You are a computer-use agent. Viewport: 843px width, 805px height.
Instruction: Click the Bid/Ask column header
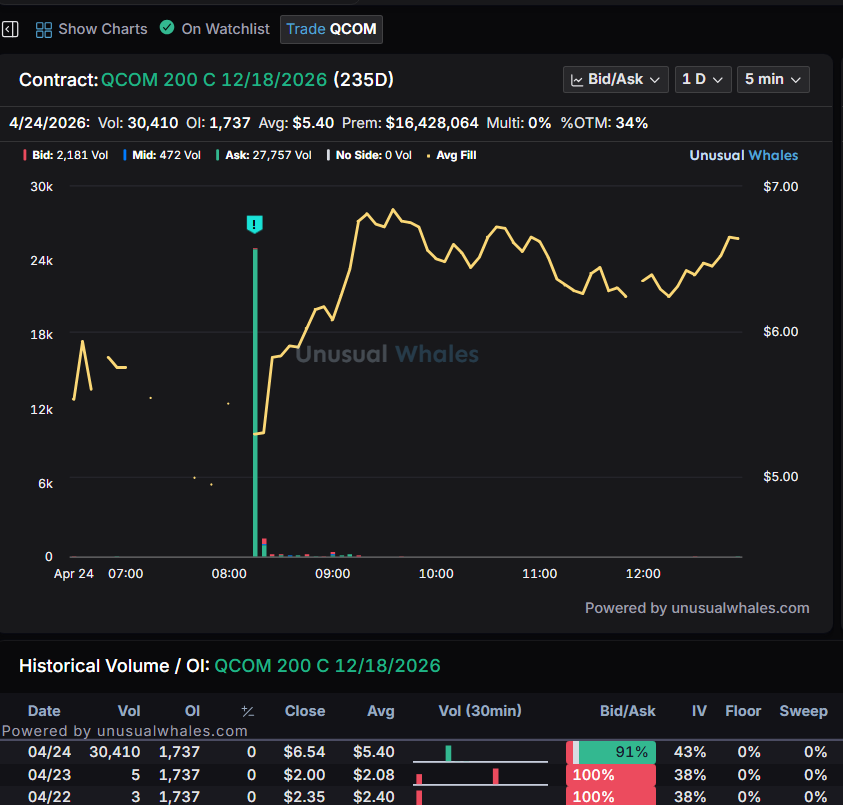click(x=627, y=711)
